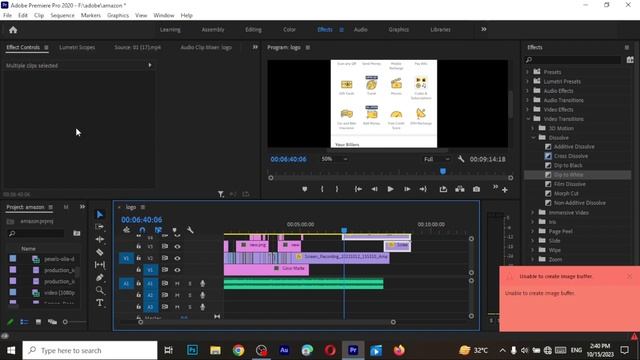The height and width of the screenshot is (360, 640).
Task: Select the Cross Dissolve transition
Action: pos(571,156)
